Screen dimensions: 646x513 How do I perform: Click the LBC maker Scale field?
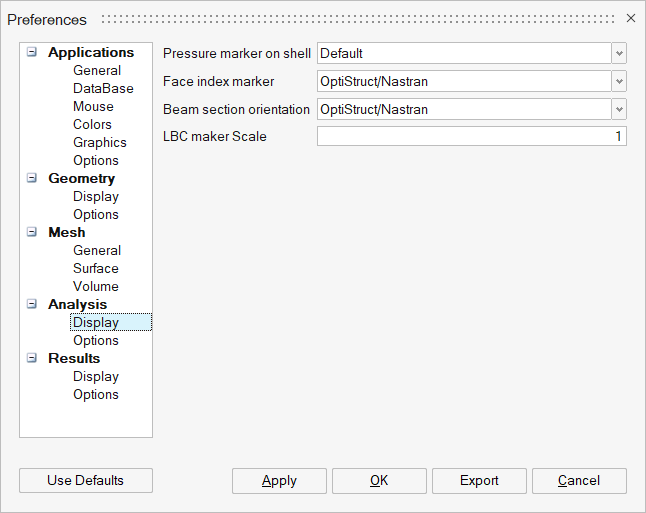pyautogui.click(x=471, y=136)
